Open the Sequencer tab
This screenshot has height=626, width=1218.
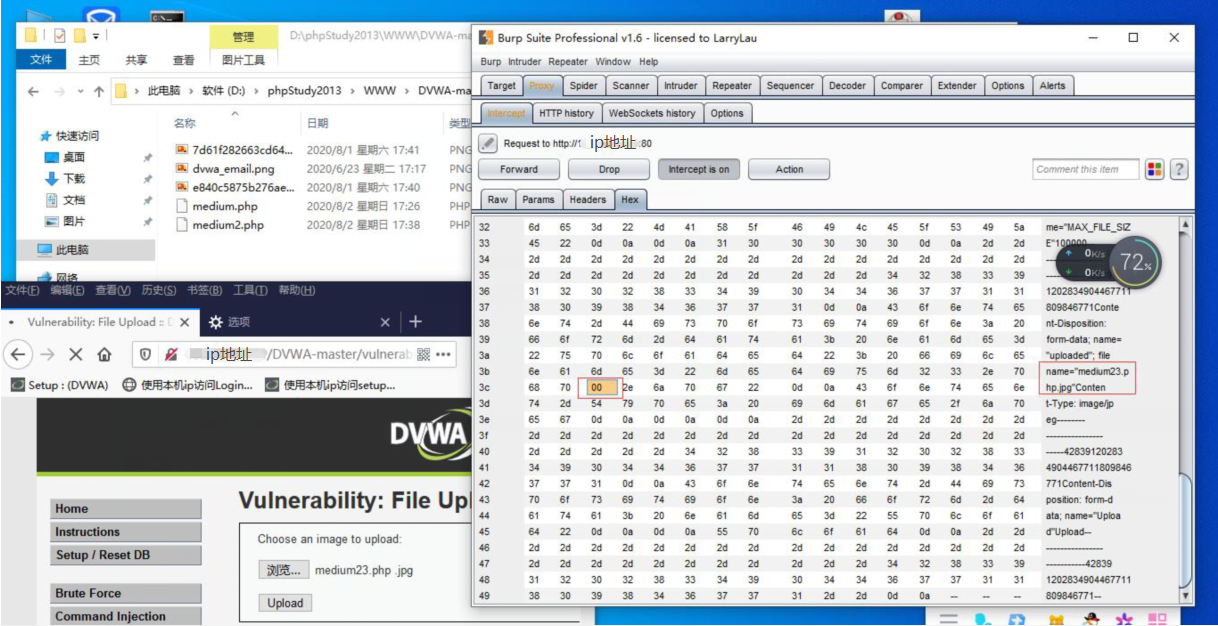[790, 85]
